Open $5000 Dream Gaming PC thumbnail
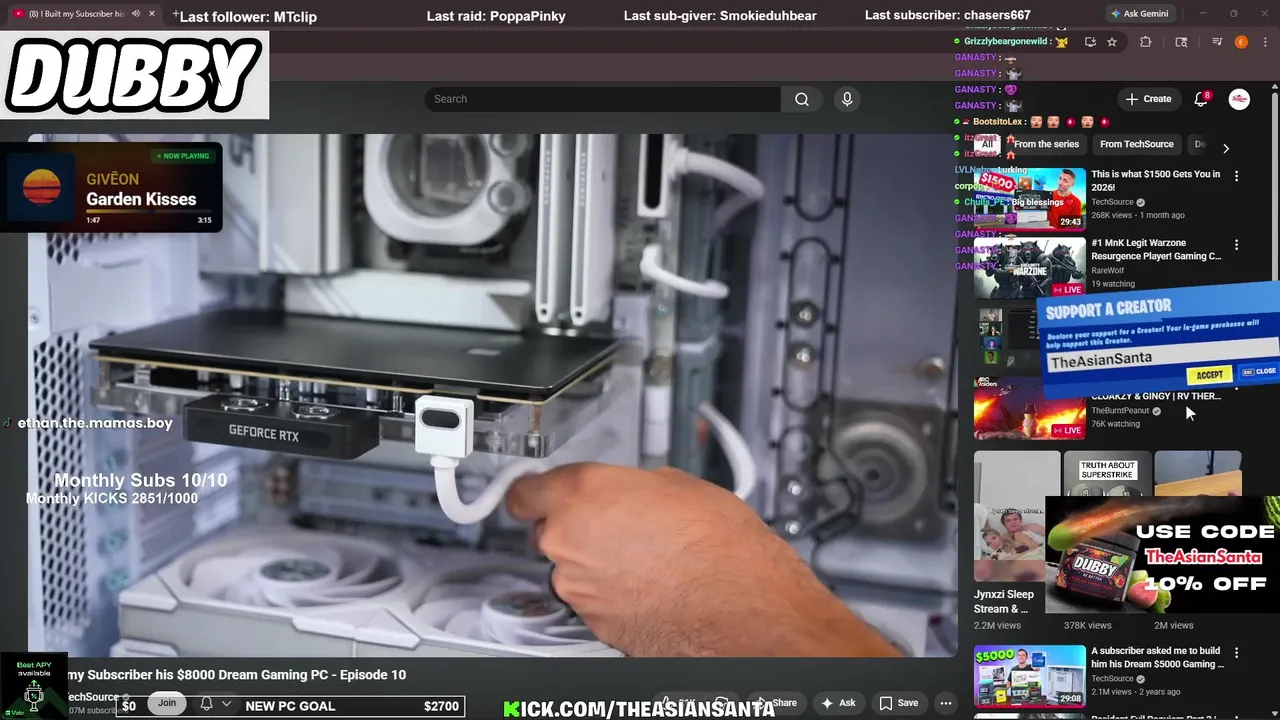1280x720 pixels. (x=1030, y=676)
